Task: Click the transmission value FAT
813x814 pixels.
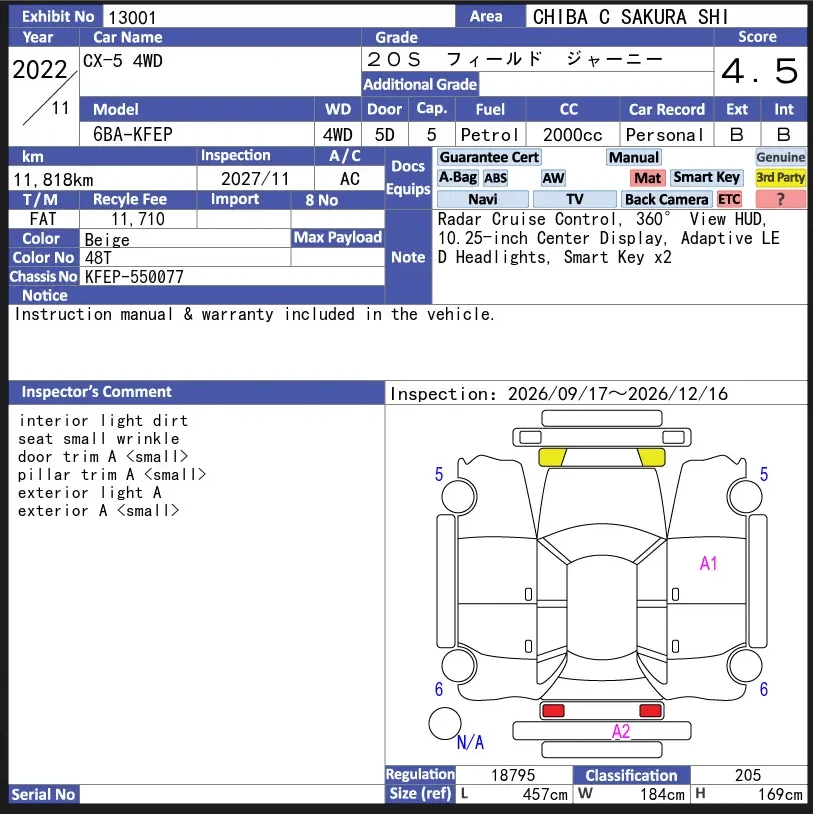Action: 43,219
